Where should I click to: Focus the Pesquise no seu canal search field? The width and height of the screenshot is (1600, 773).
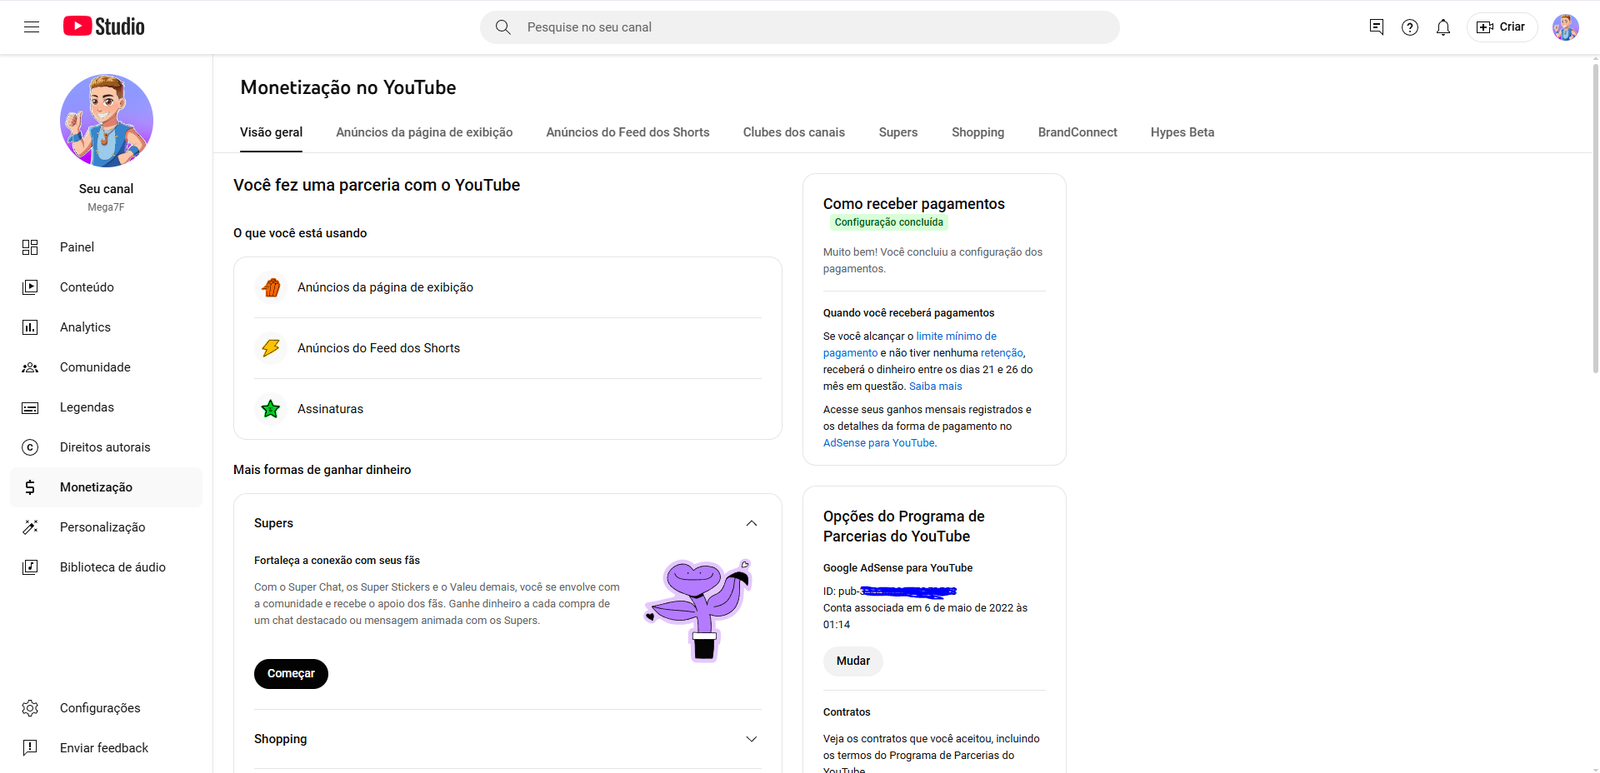point(800,27)
